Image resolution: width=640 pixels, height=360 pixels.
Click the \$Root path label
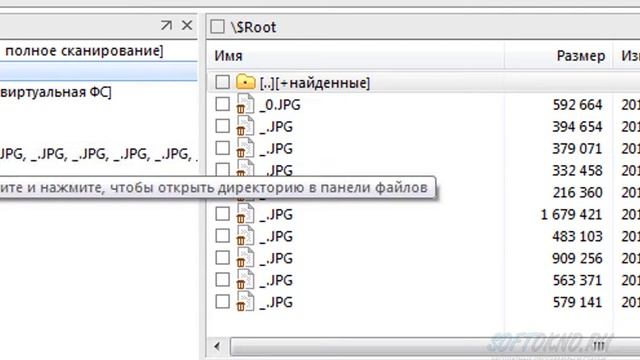253,27
